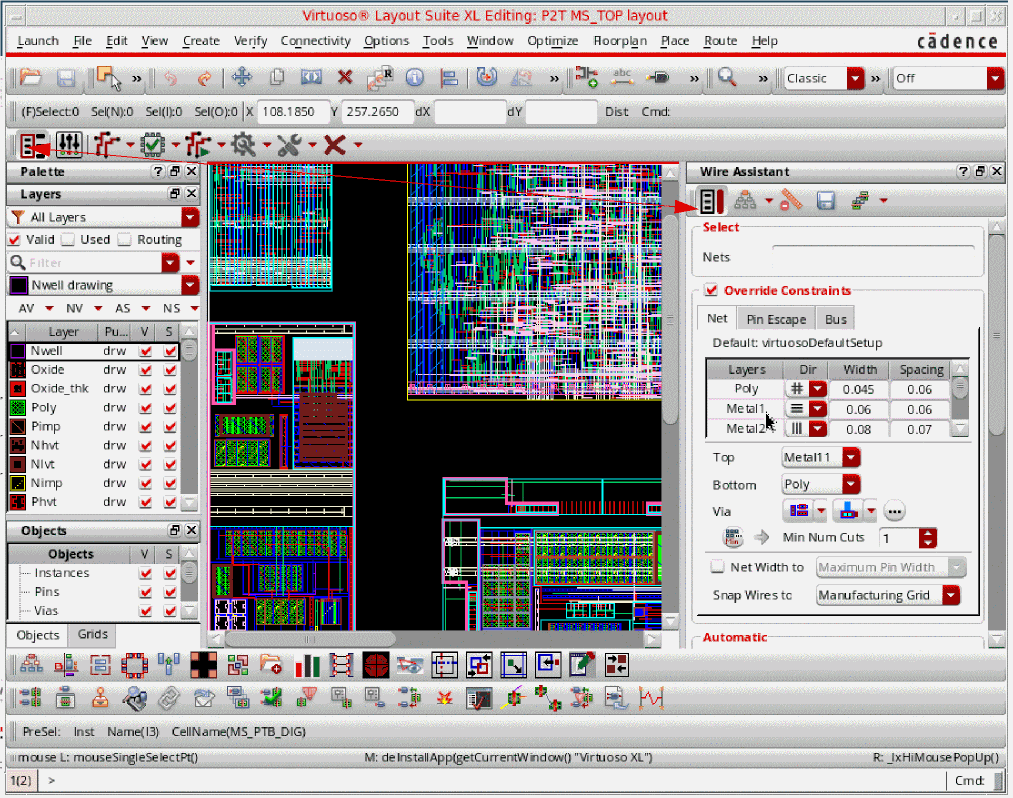The width and height of the screenshot is (1013, 798).
Task: Click the Filter layers input field
Action: click(94, 263)
